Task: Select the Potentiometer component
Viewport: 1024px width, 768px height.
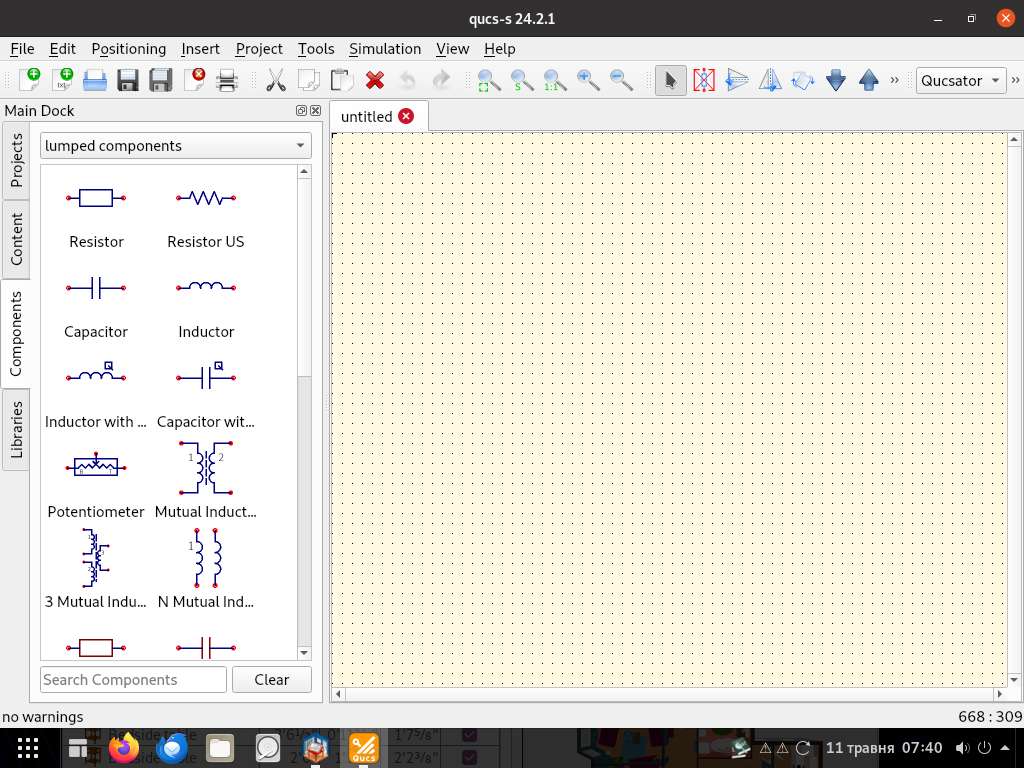Action: pyautogui.click(x=96, y=482)
